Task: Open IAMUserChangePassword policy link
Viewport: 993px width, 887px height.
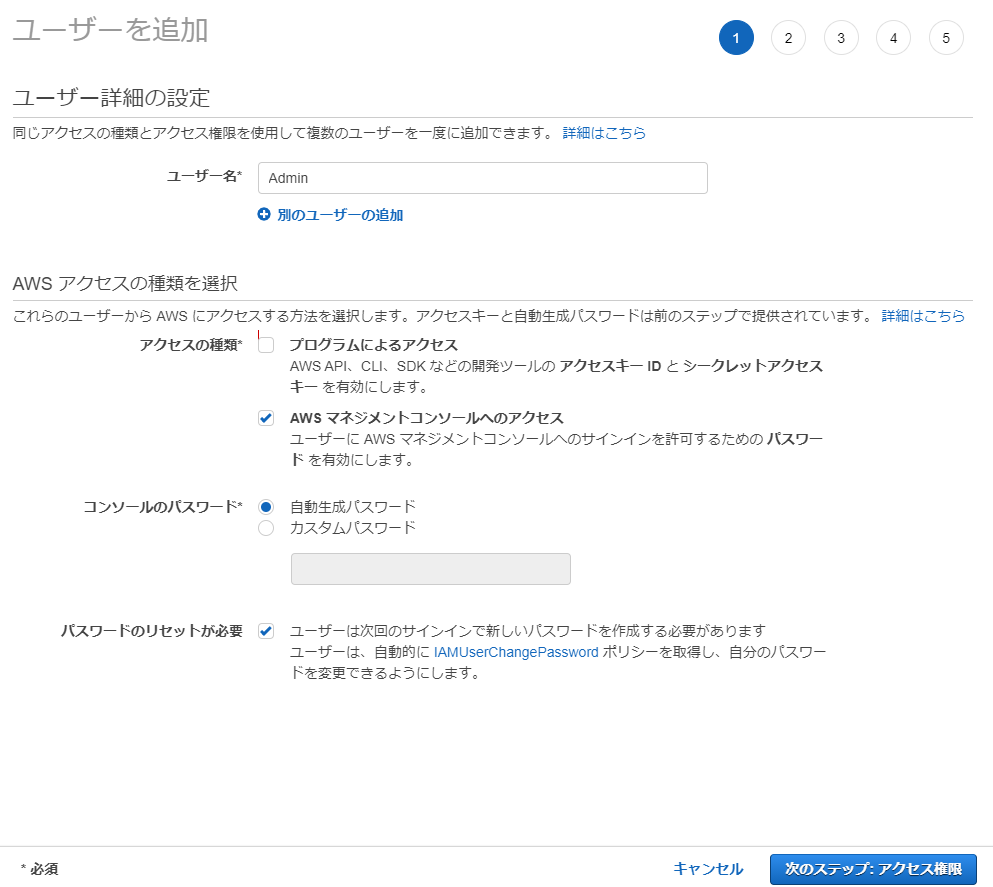Action: 516,652
